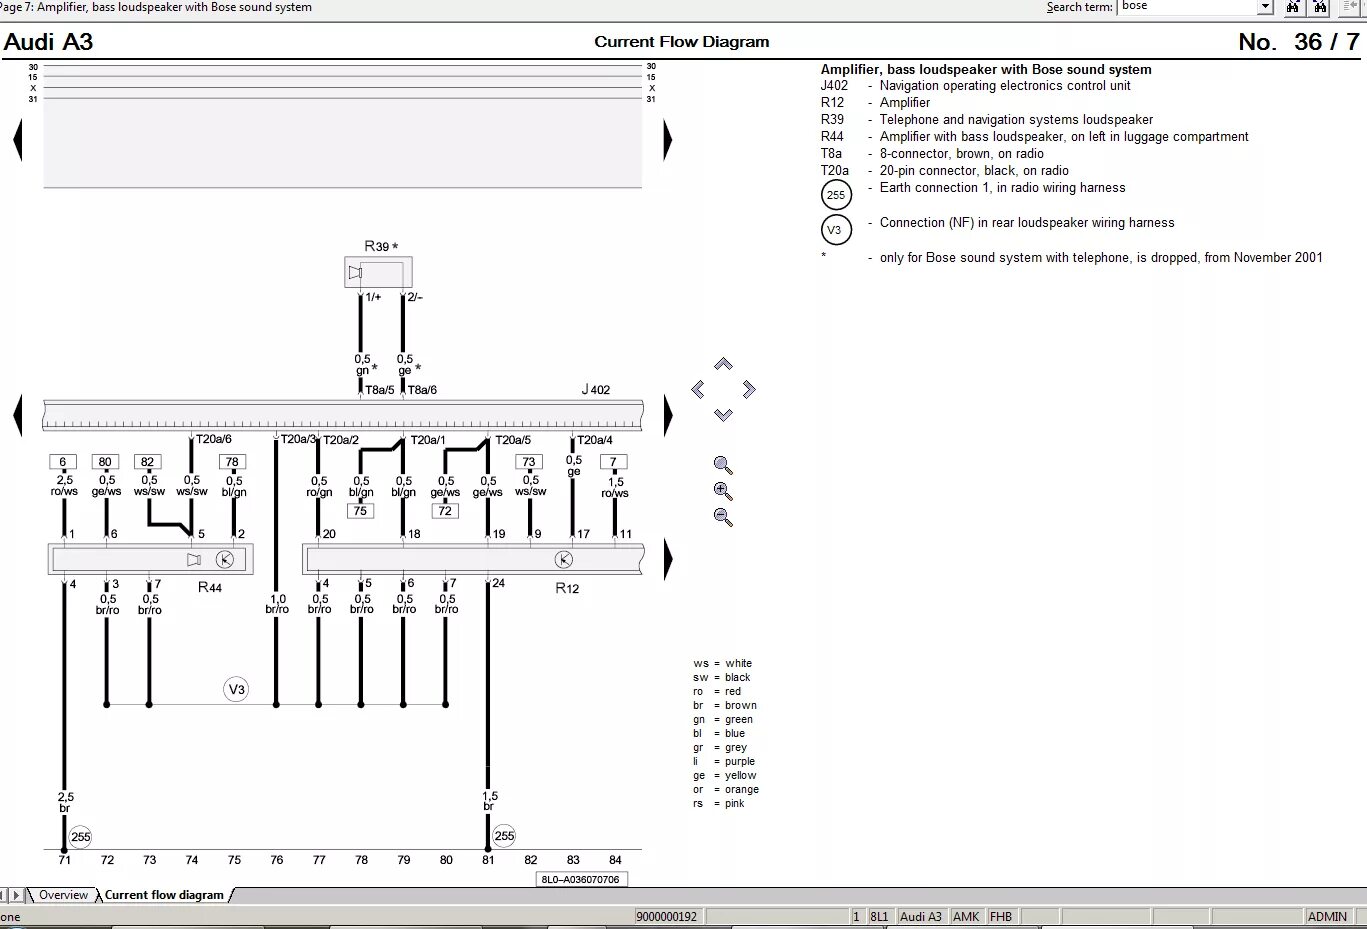
Task: Click the J402 control unit label
Action: click(596, 390)
